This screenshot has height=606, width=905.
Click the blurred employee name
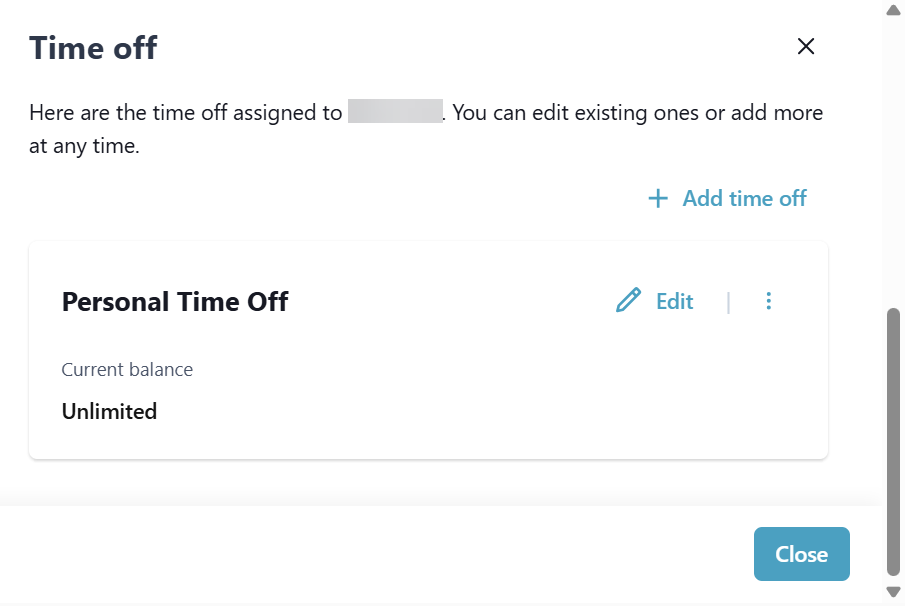point(395,112)
